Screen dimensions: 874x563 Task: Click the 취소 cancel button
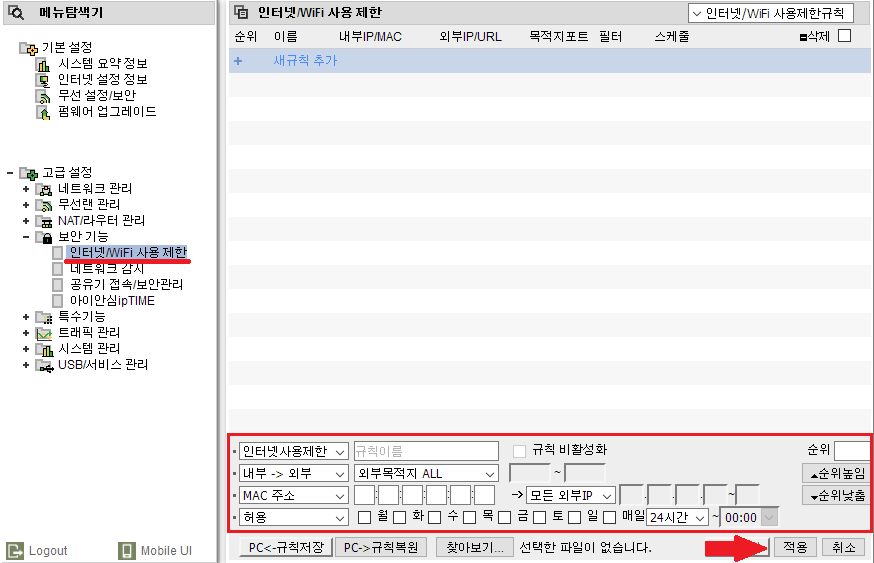point(843,547)
